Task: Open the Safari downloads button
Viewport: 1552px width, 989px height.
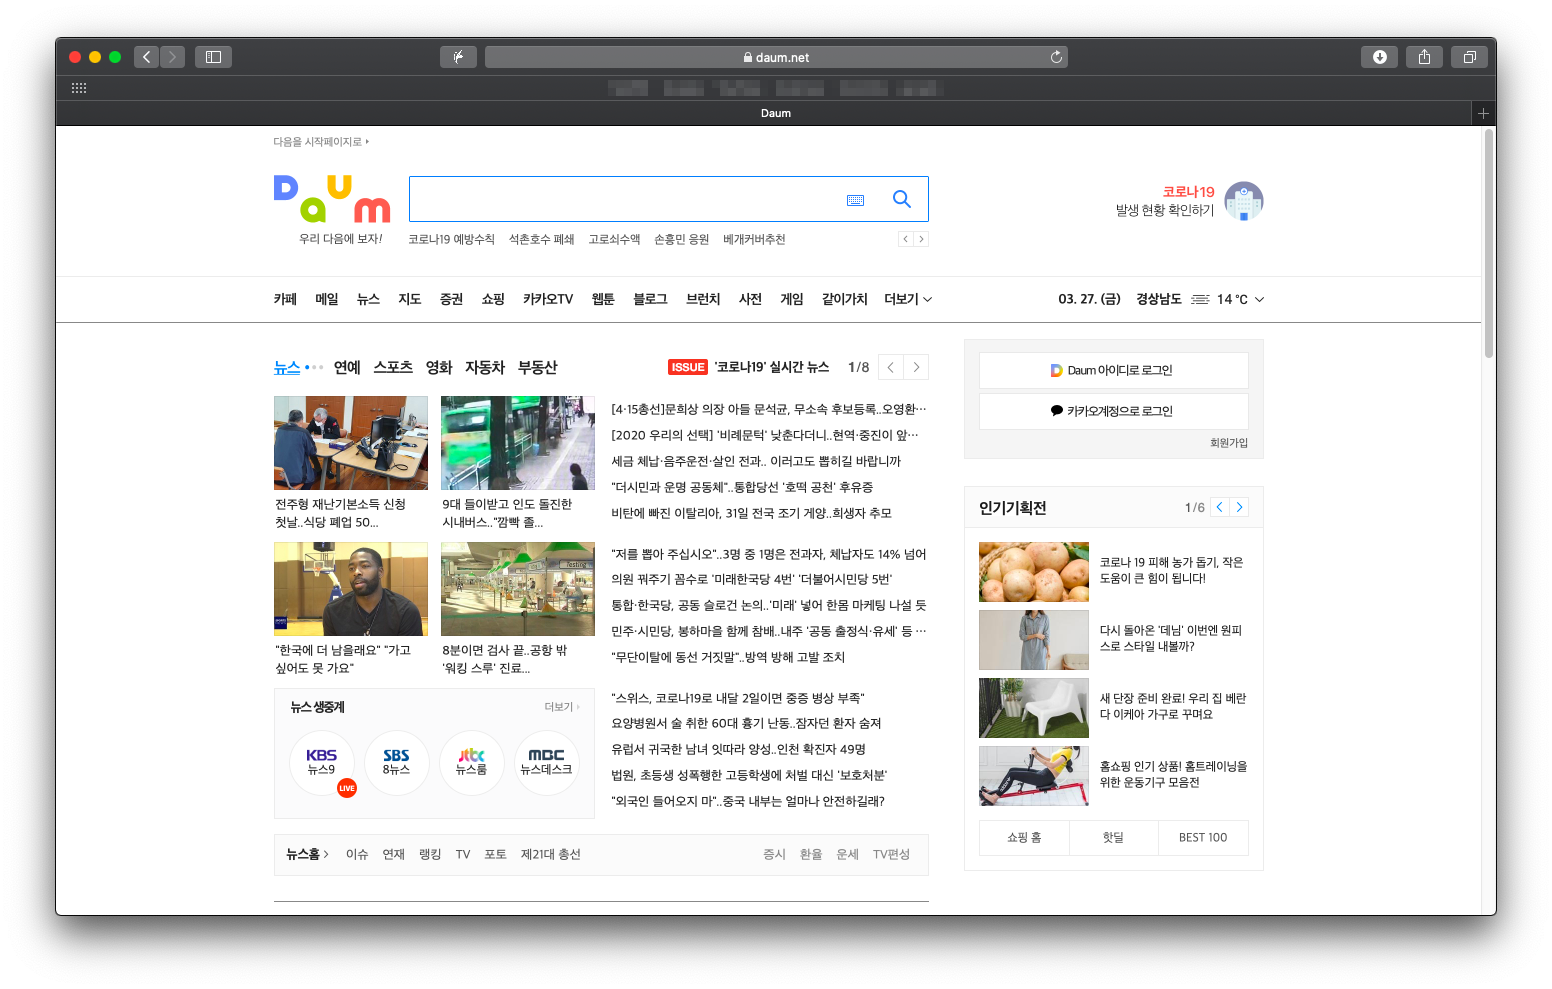Action: (x=1379, y=57)
